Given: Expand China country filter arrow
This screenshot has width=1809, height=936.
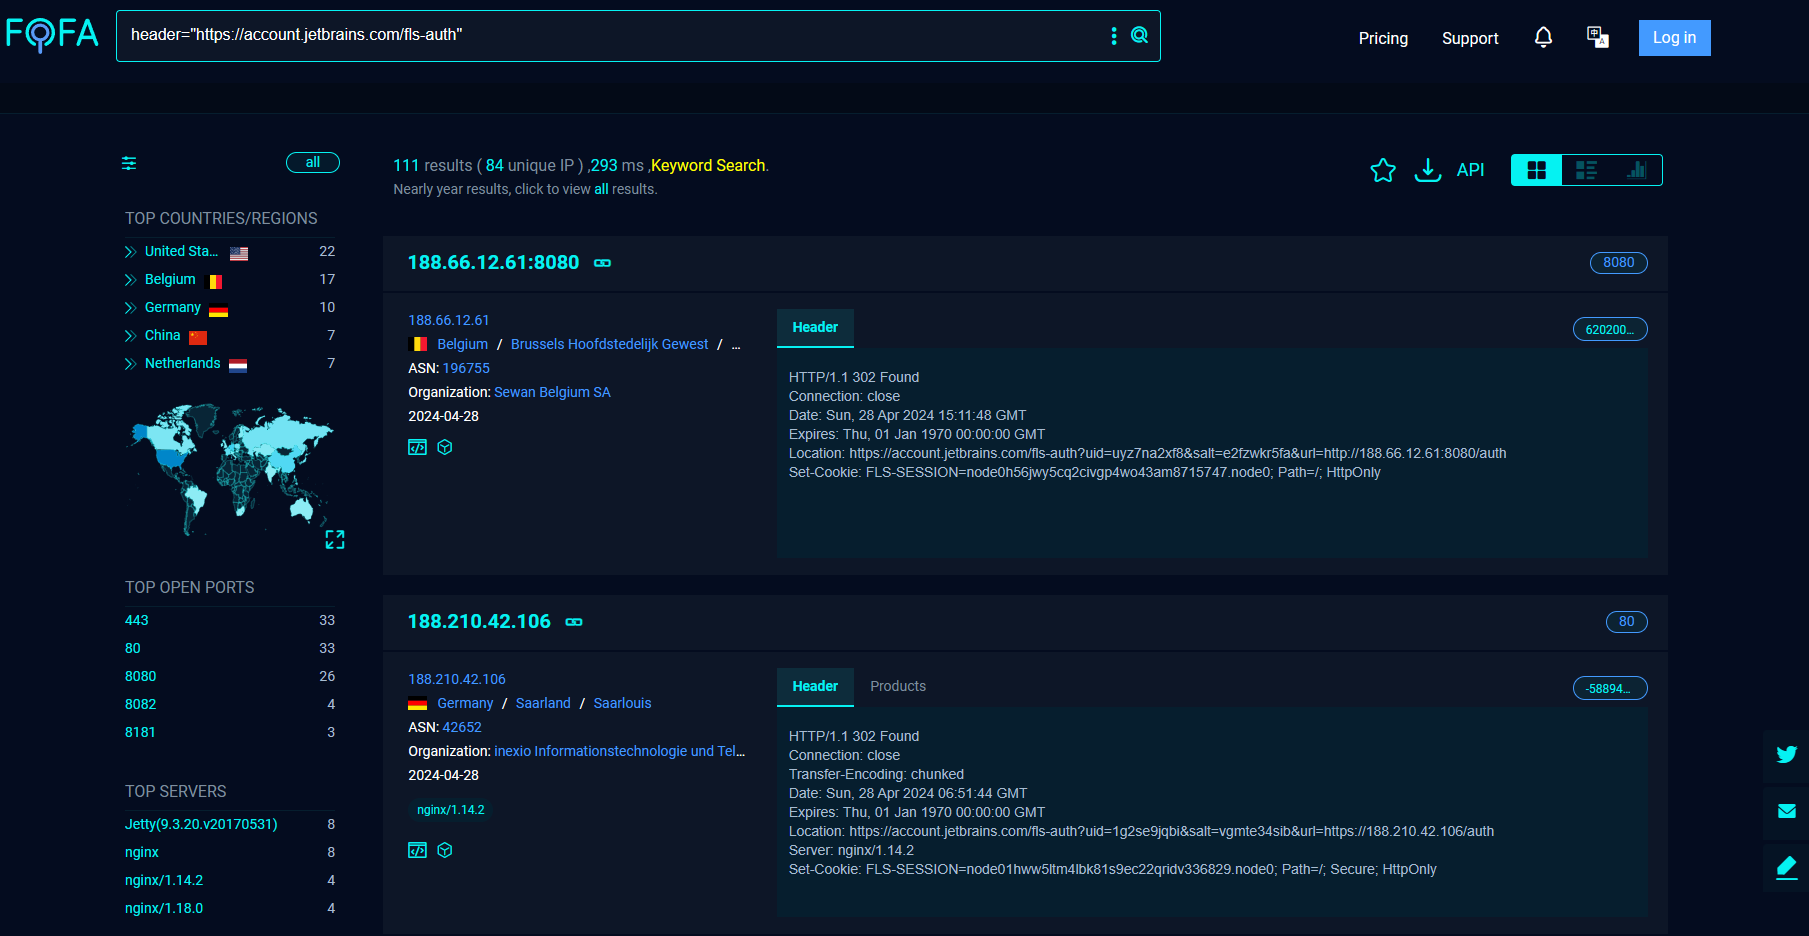Looking at the screenshot, I should pyautogui.click(x=130, y=335).
